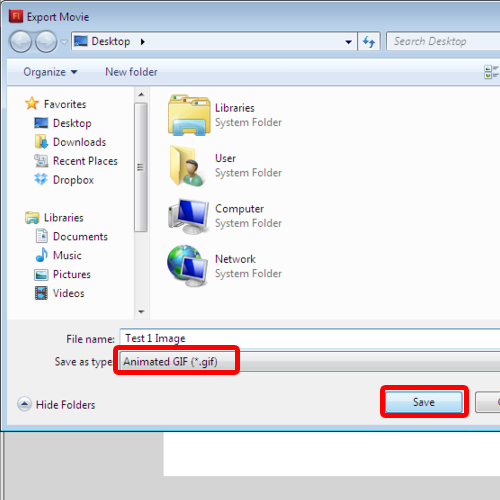Select the User system folder icon
Viewport: 500px width, 500px height.
pos(187,166)
